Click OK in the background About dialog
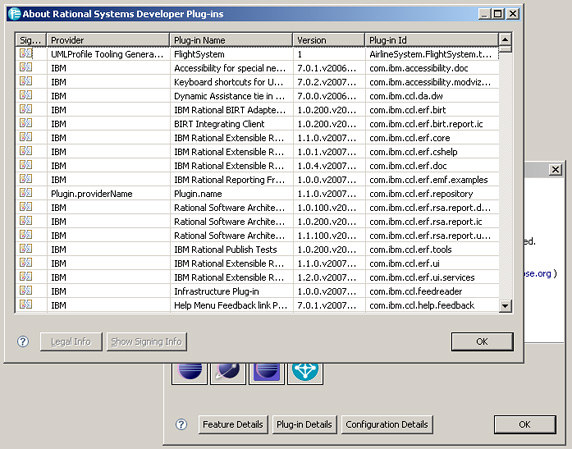This screenshot has width=572, height=449. (x=525, y=425)
